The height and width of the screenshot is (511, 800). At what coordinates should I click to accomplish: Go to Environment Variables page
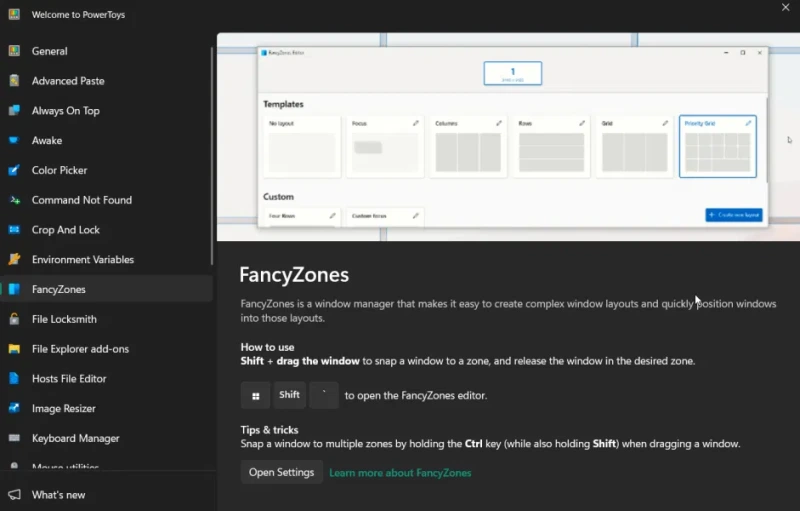point(82,260)
